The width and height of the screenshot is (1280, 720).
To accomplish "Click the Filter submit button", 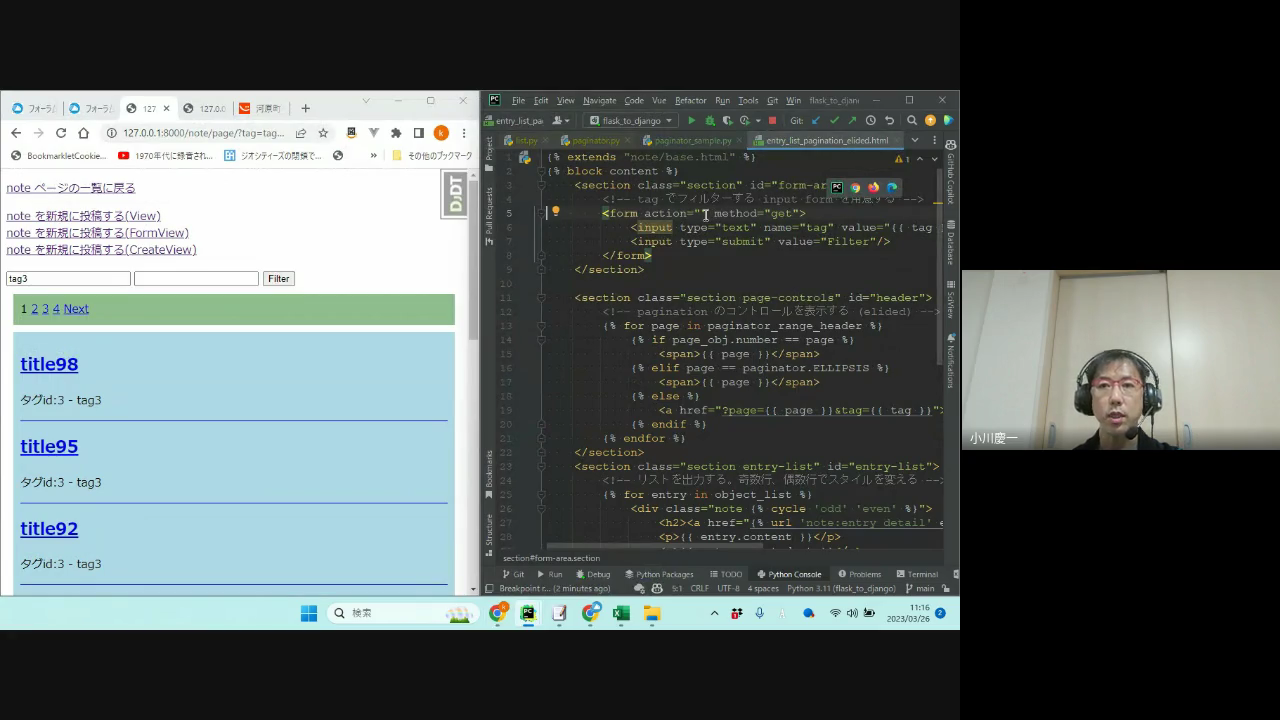I will tap(279, 279).
